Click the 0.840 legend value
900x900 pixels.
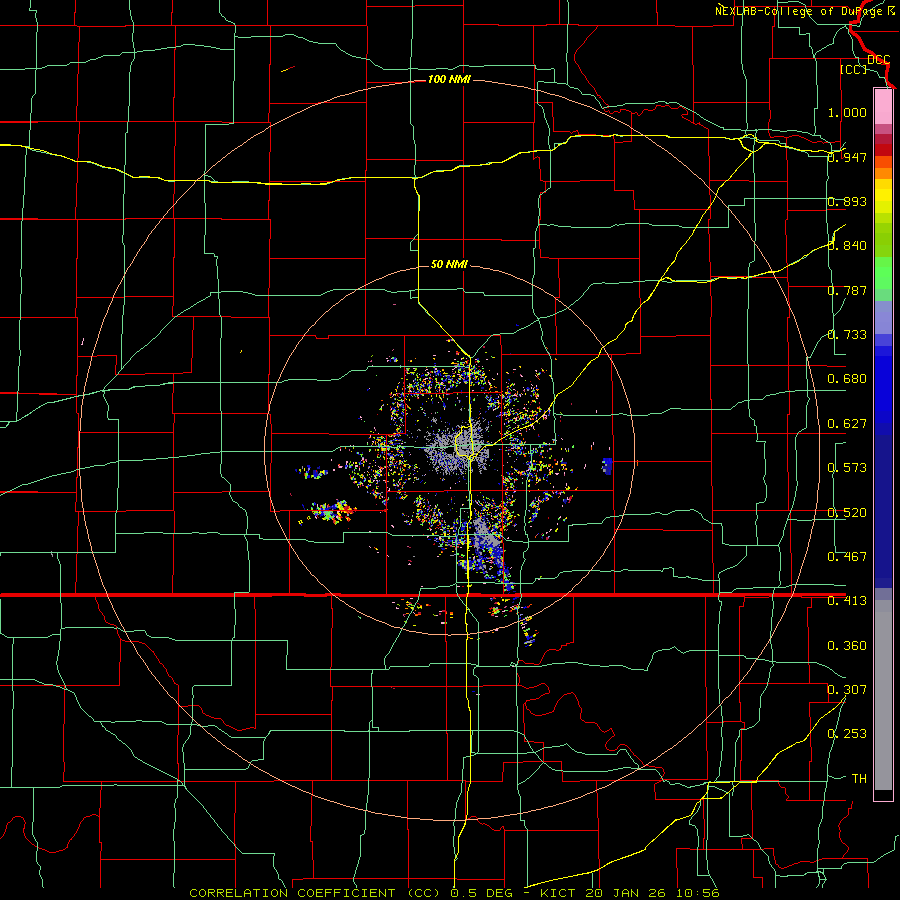pyautogui.click(x=847, y=246)
